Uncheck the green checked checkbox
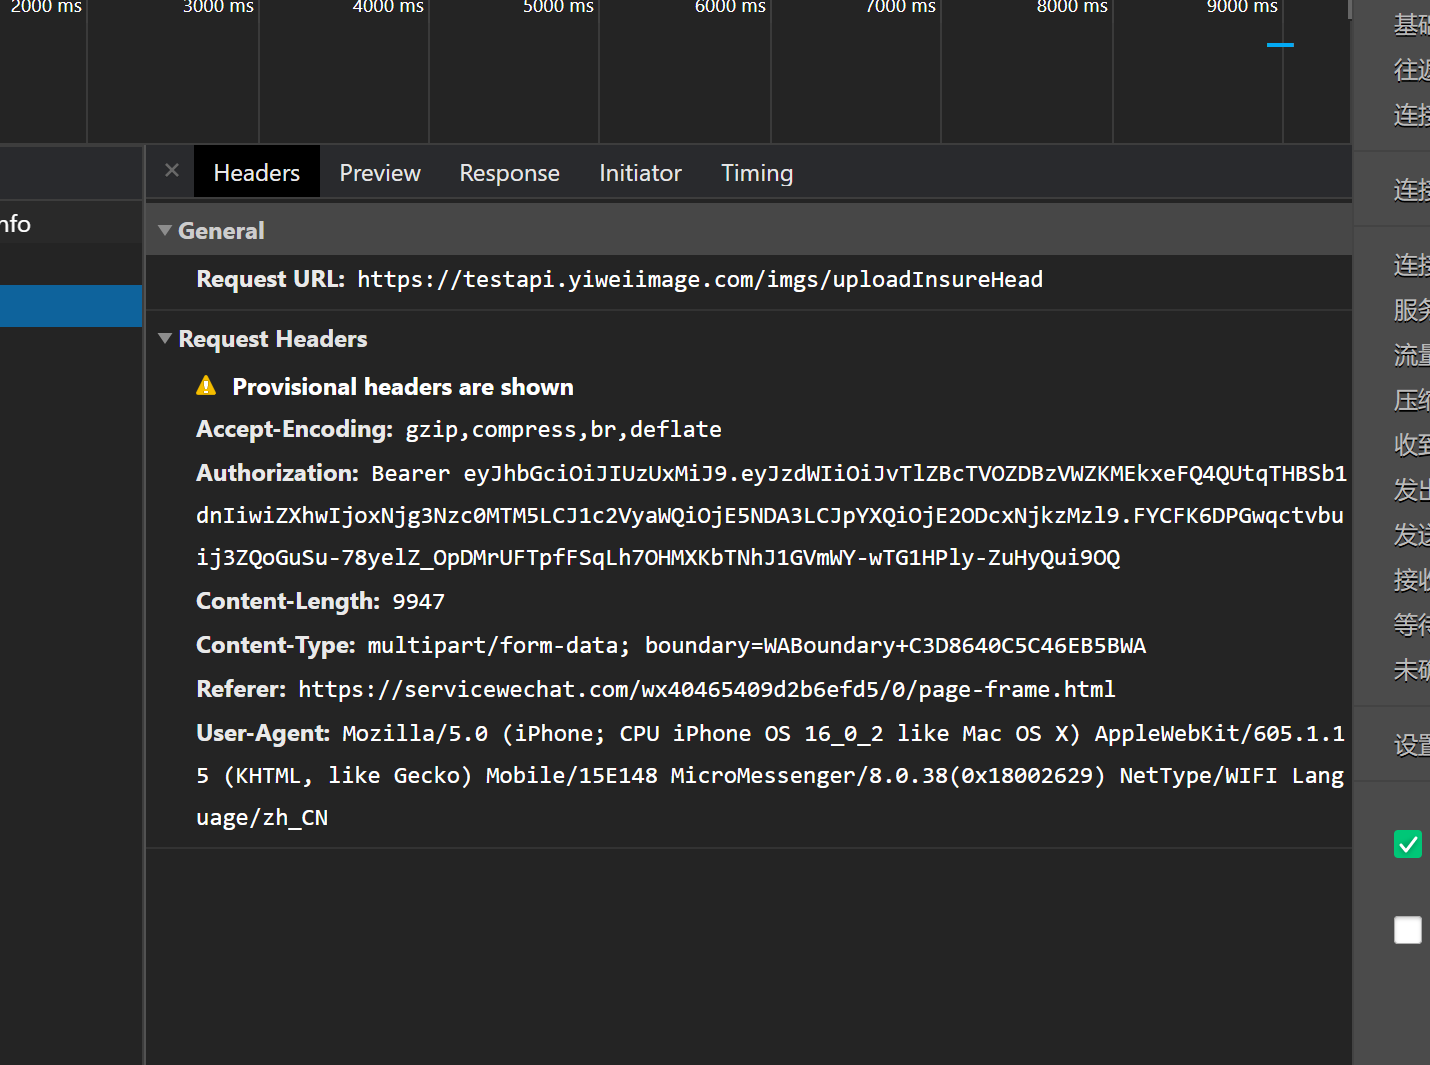 point(1407,844)
